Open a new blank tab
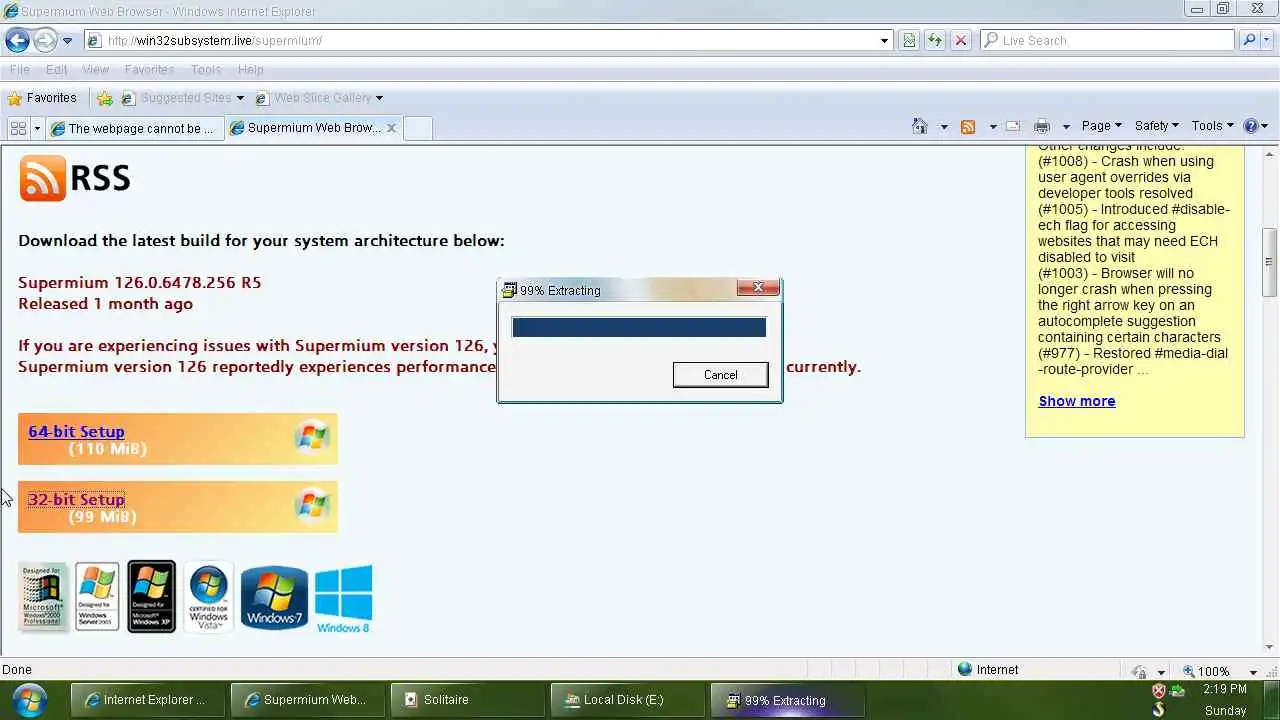Viewport: 1280px width, 720px height. (417, 128)
